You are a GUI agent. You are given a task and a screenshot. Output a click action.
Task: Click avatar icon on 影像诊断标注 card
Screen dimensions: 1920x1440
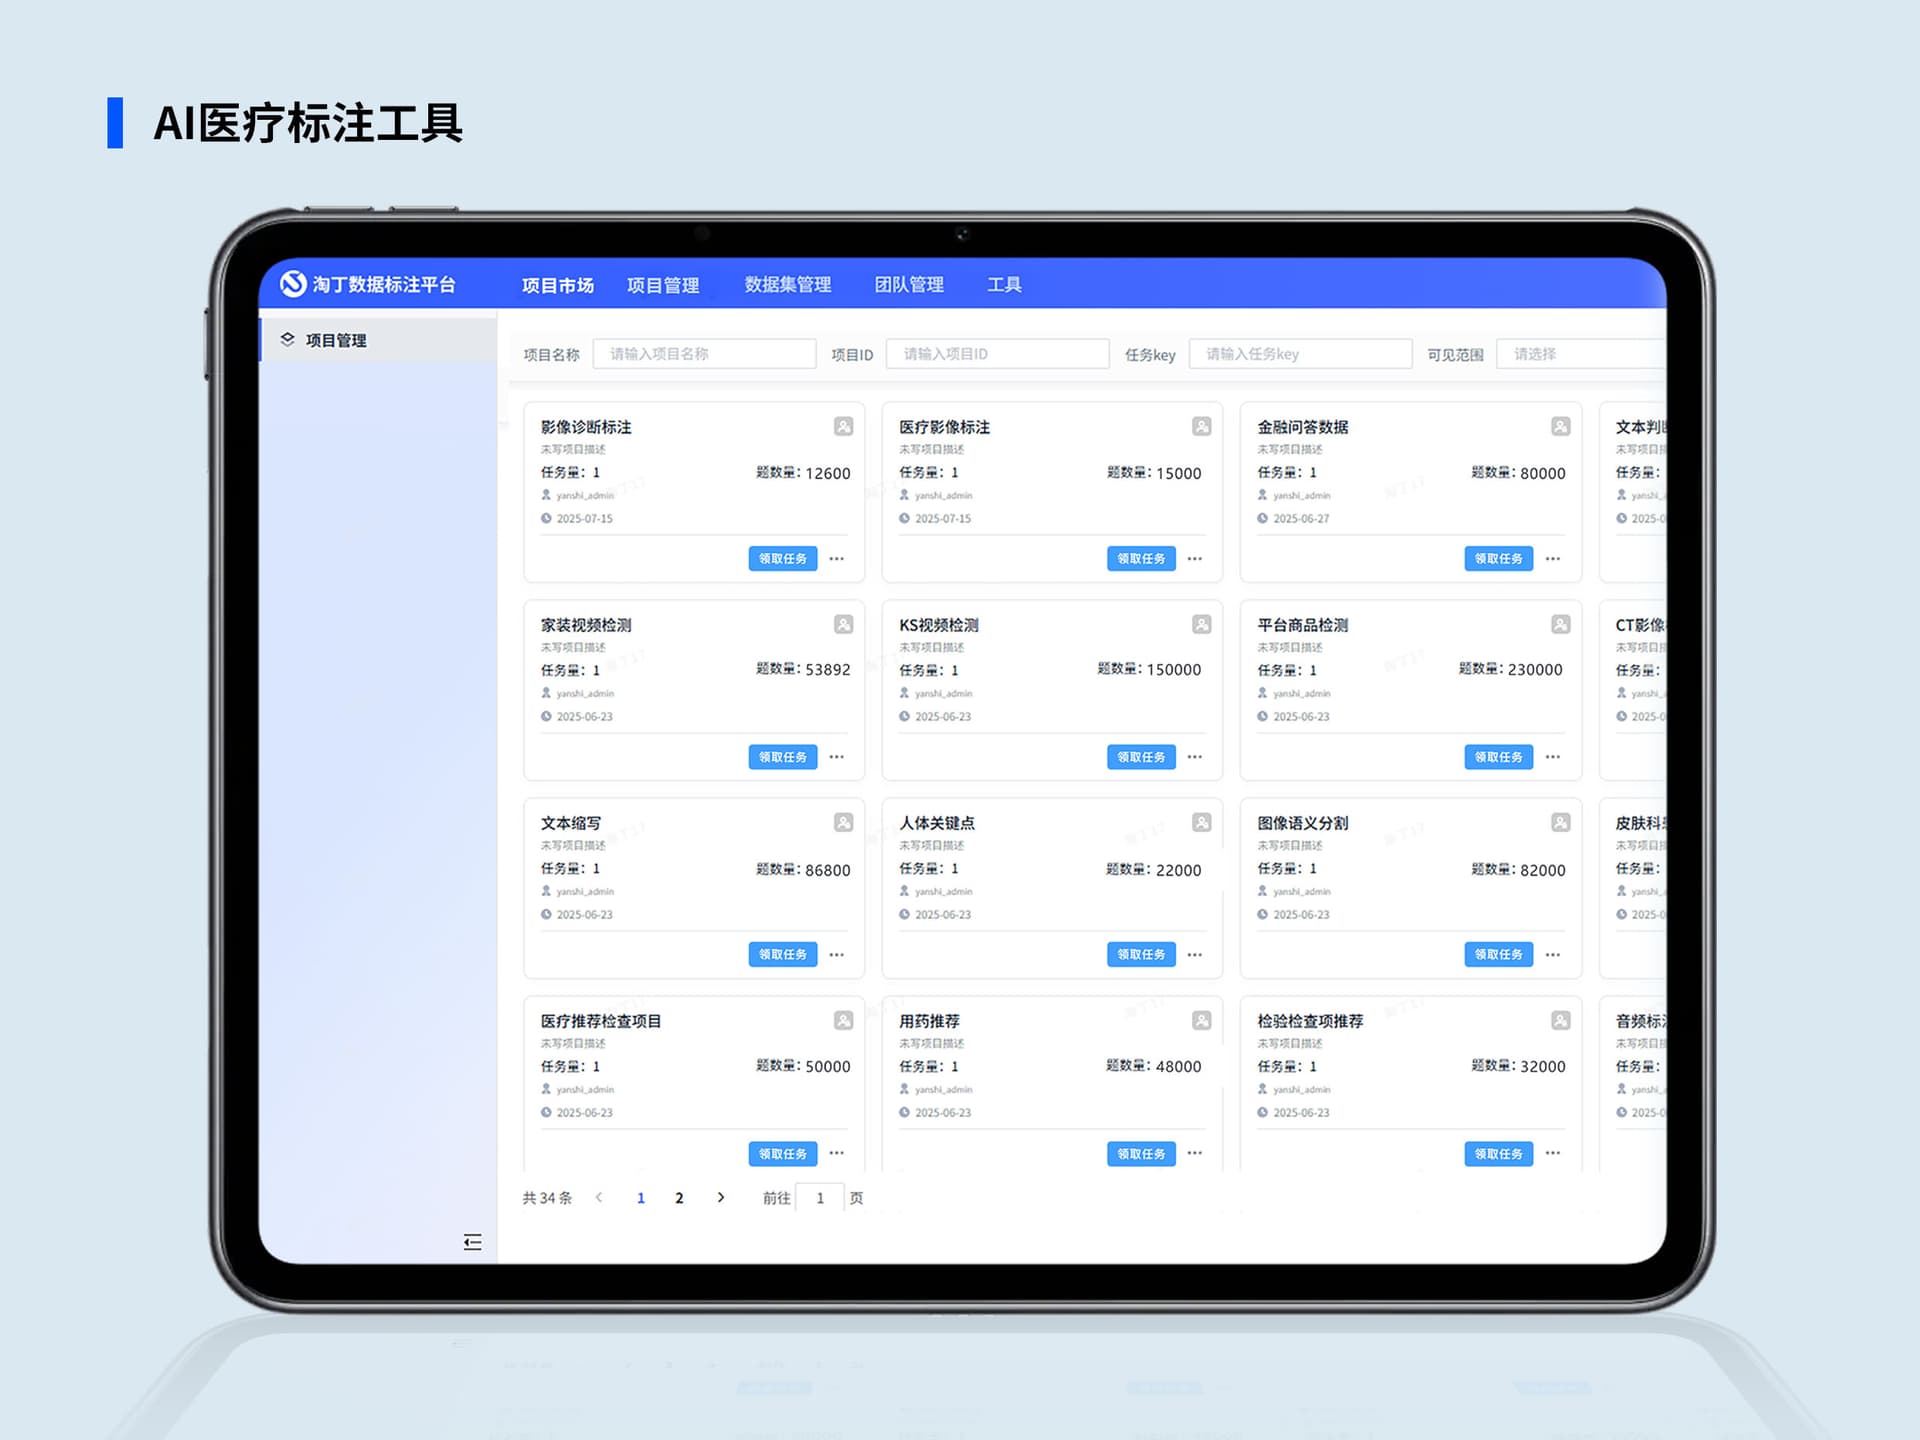pyautogui.click(x=843, y=427)
